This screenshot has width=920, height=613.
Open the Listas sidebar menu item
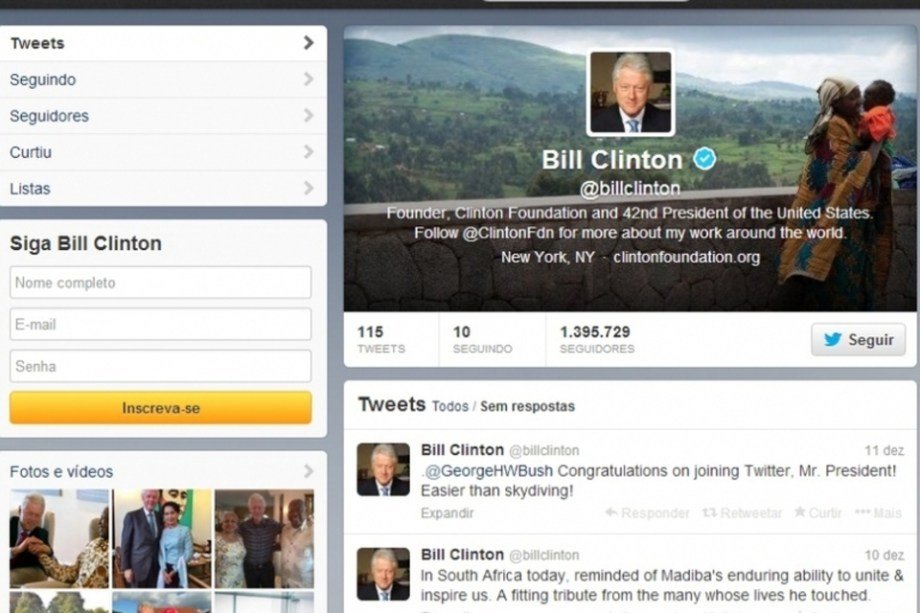pos(163,188)
